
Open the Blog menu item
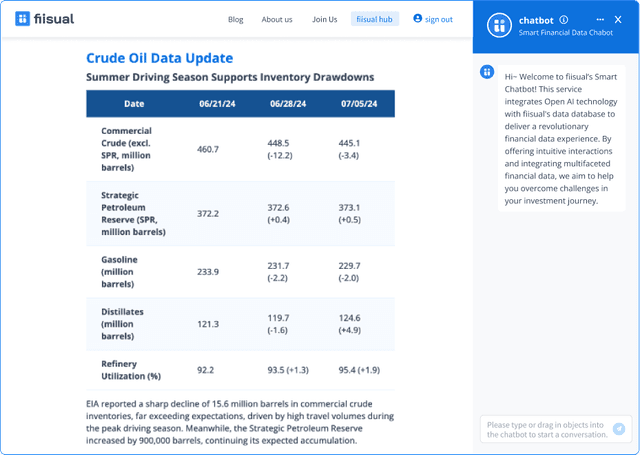[x=236, y=19]
